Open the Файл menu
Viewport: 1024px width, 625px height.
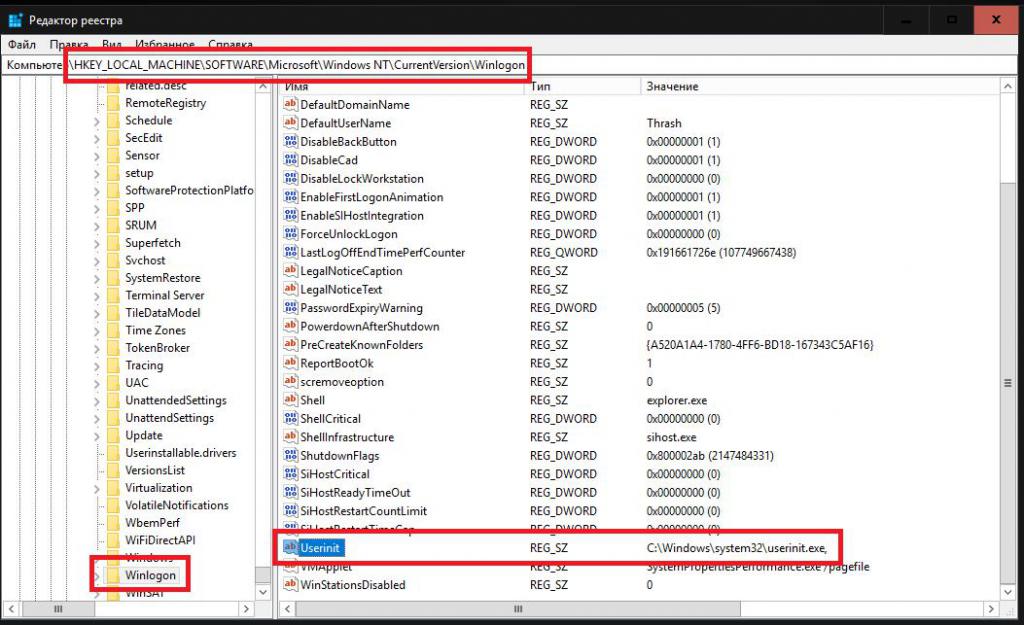(22, 44)
